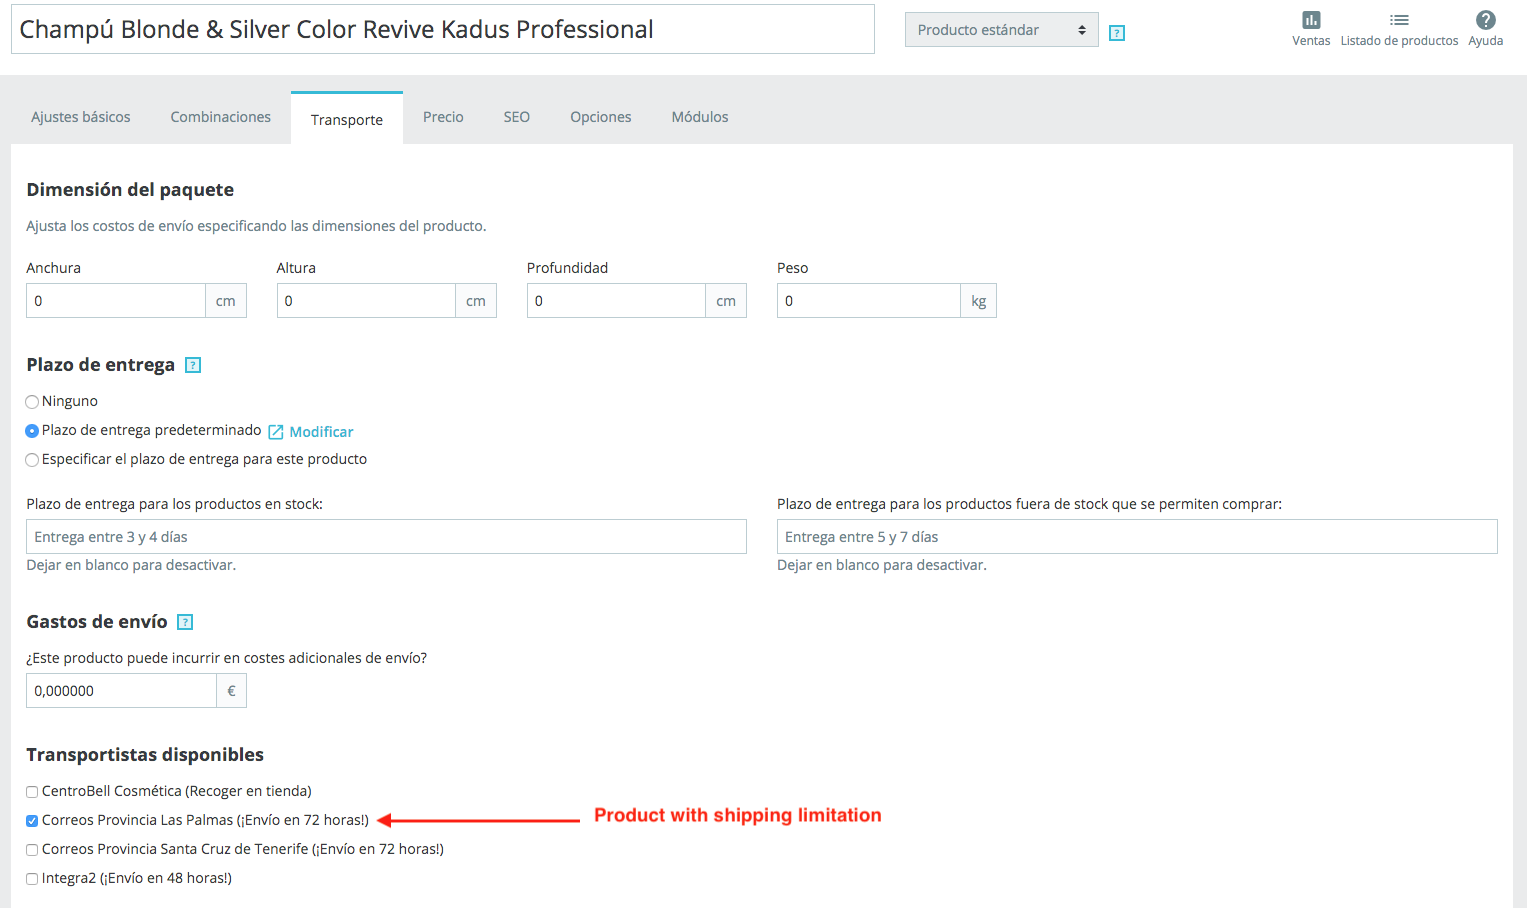Open the Opciones tab

point(601,117)
